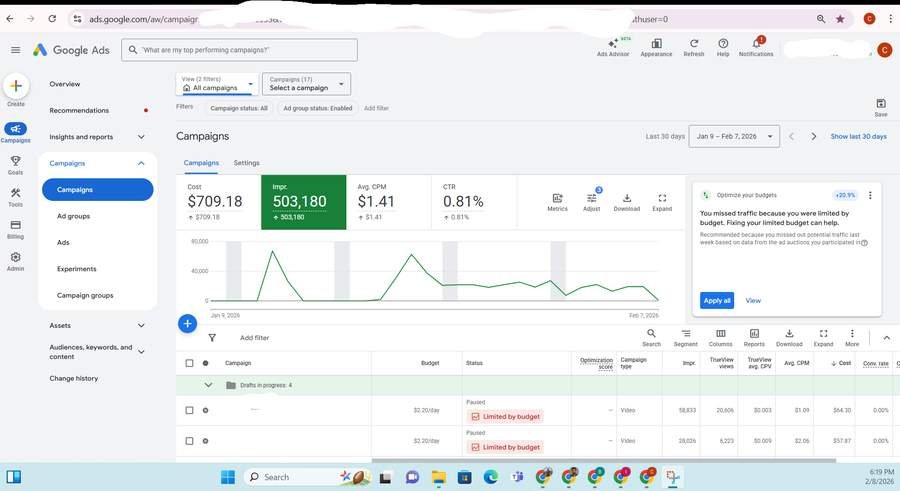
Task: Click the blue new campaign plus button
Action: tap(187, 324)
